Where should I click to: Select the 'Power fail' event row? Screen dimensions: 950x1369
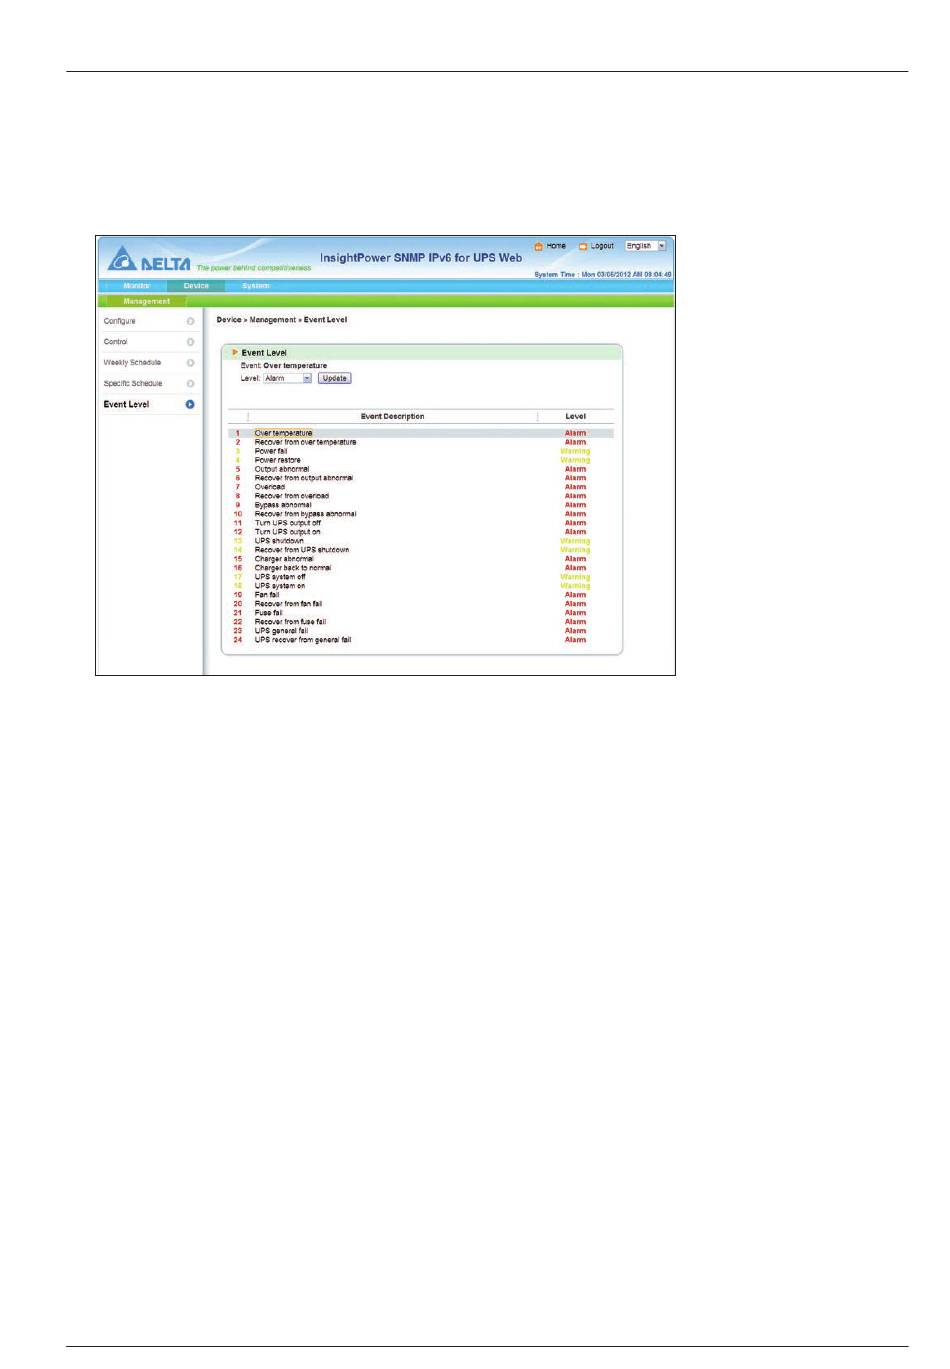click(421, 451)
